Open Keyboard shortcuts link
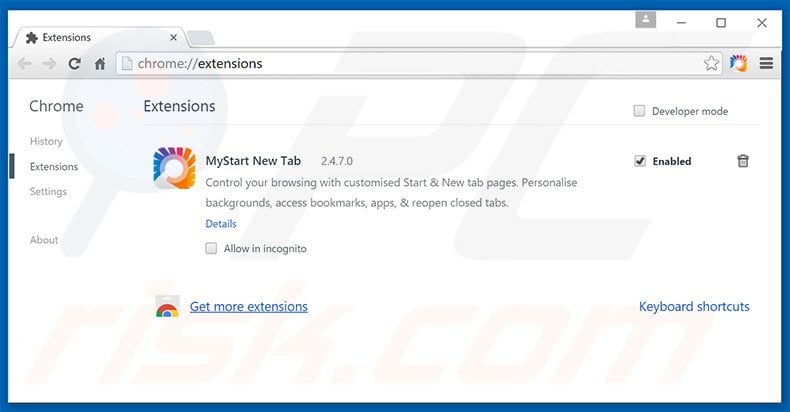Image resolution: width=790 pixels, height=412 pixels. click(x=694, y=307)
